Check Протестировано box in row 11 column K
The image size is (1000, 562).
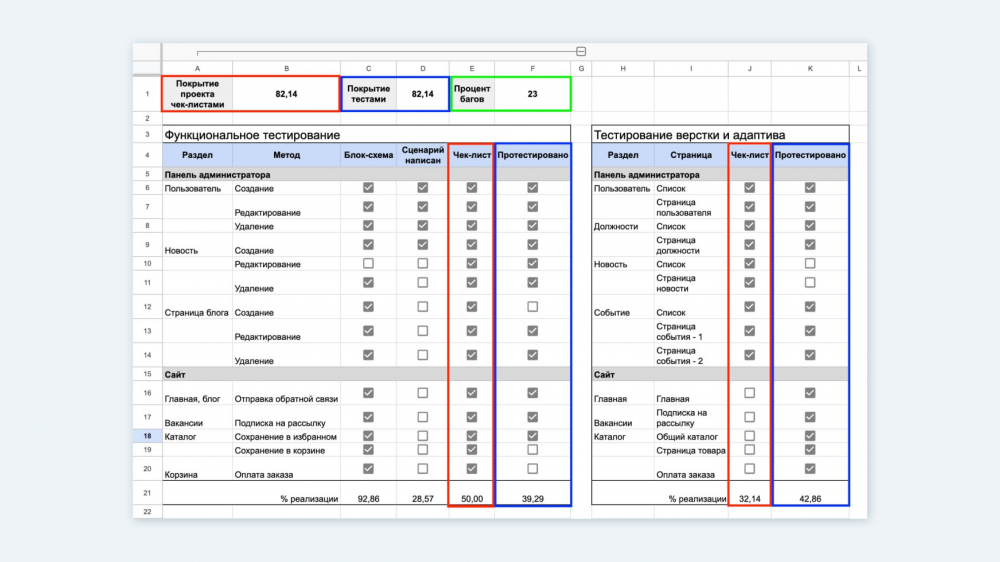point(810,283)
